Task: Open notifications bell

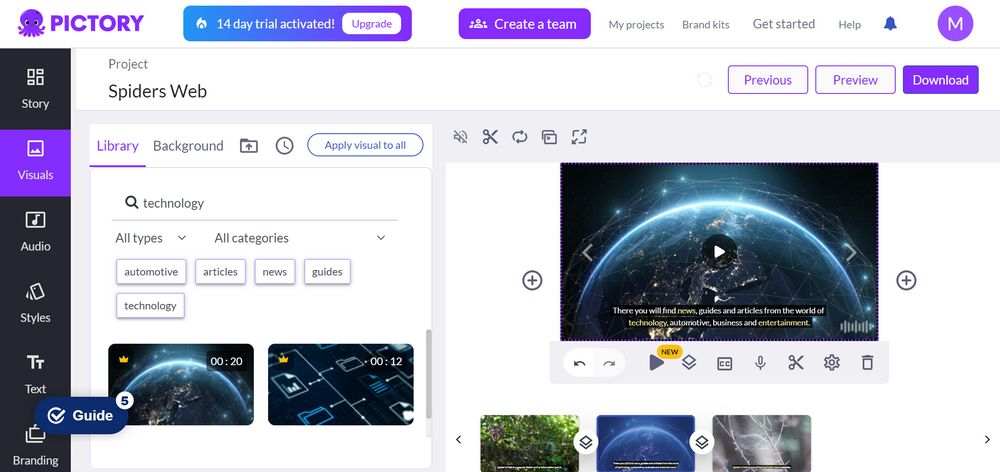Action: tap(890, 24)
